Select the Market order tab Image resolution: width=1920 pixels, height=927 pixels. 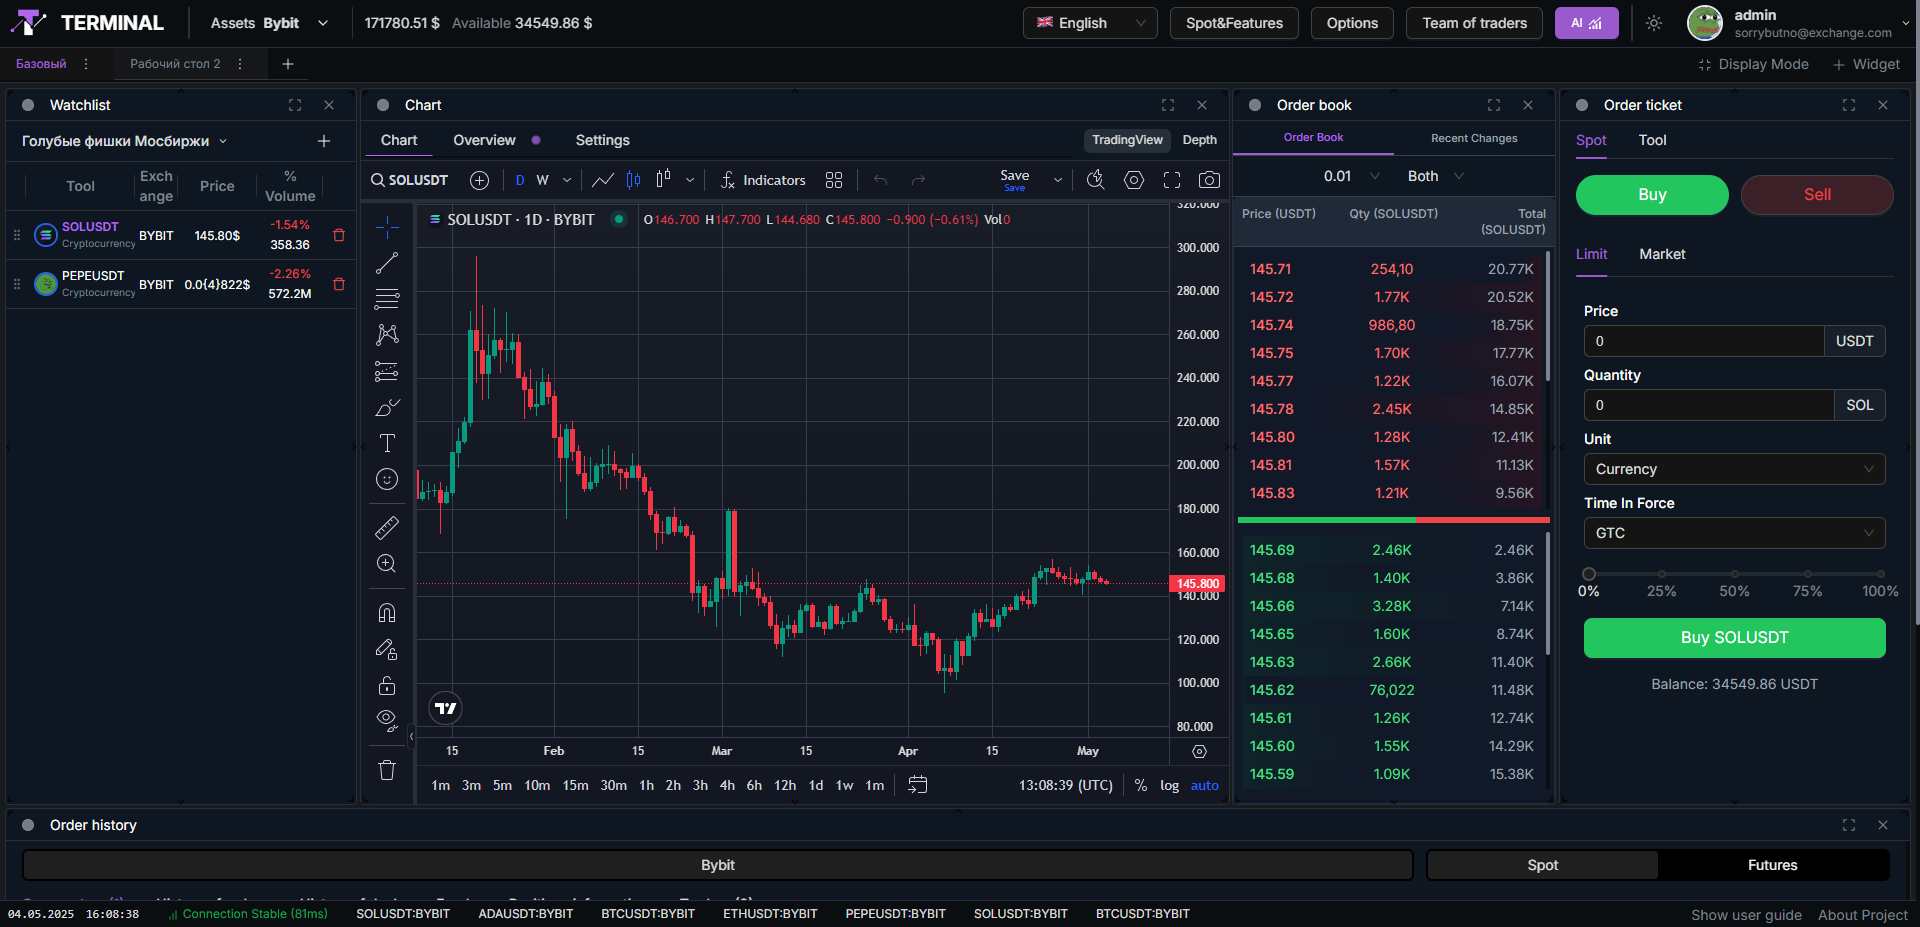coord(1662,254)
